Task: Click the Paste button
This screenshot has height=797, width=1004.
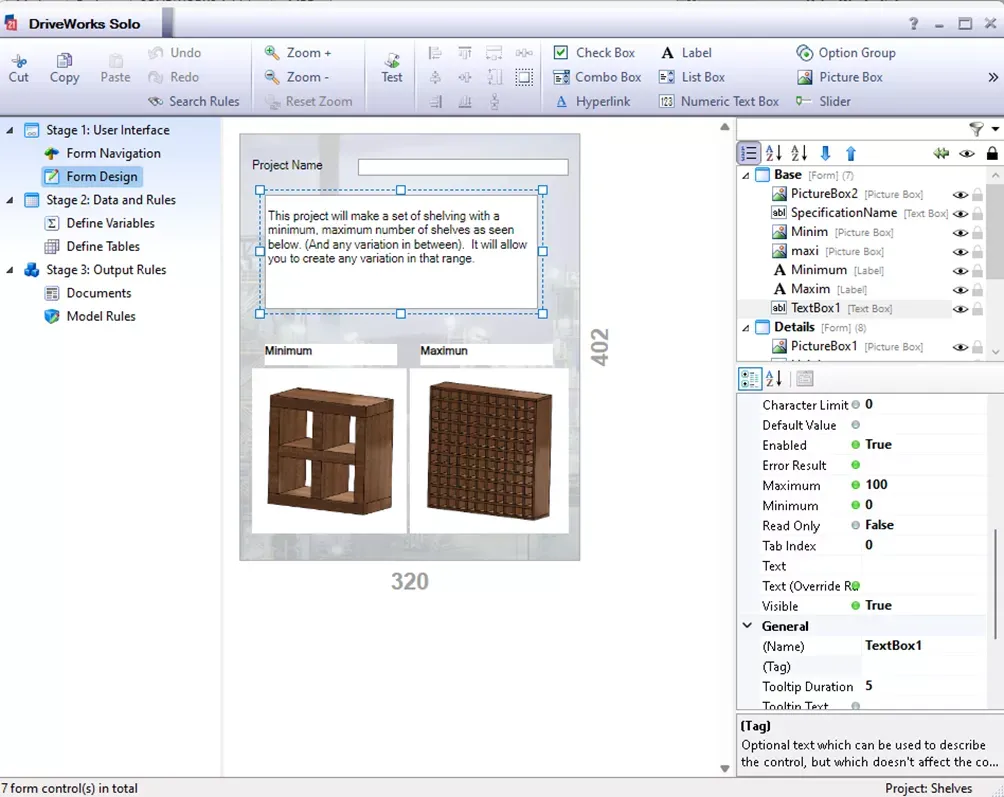Action: pyautogui.click(x=115, y=68)
